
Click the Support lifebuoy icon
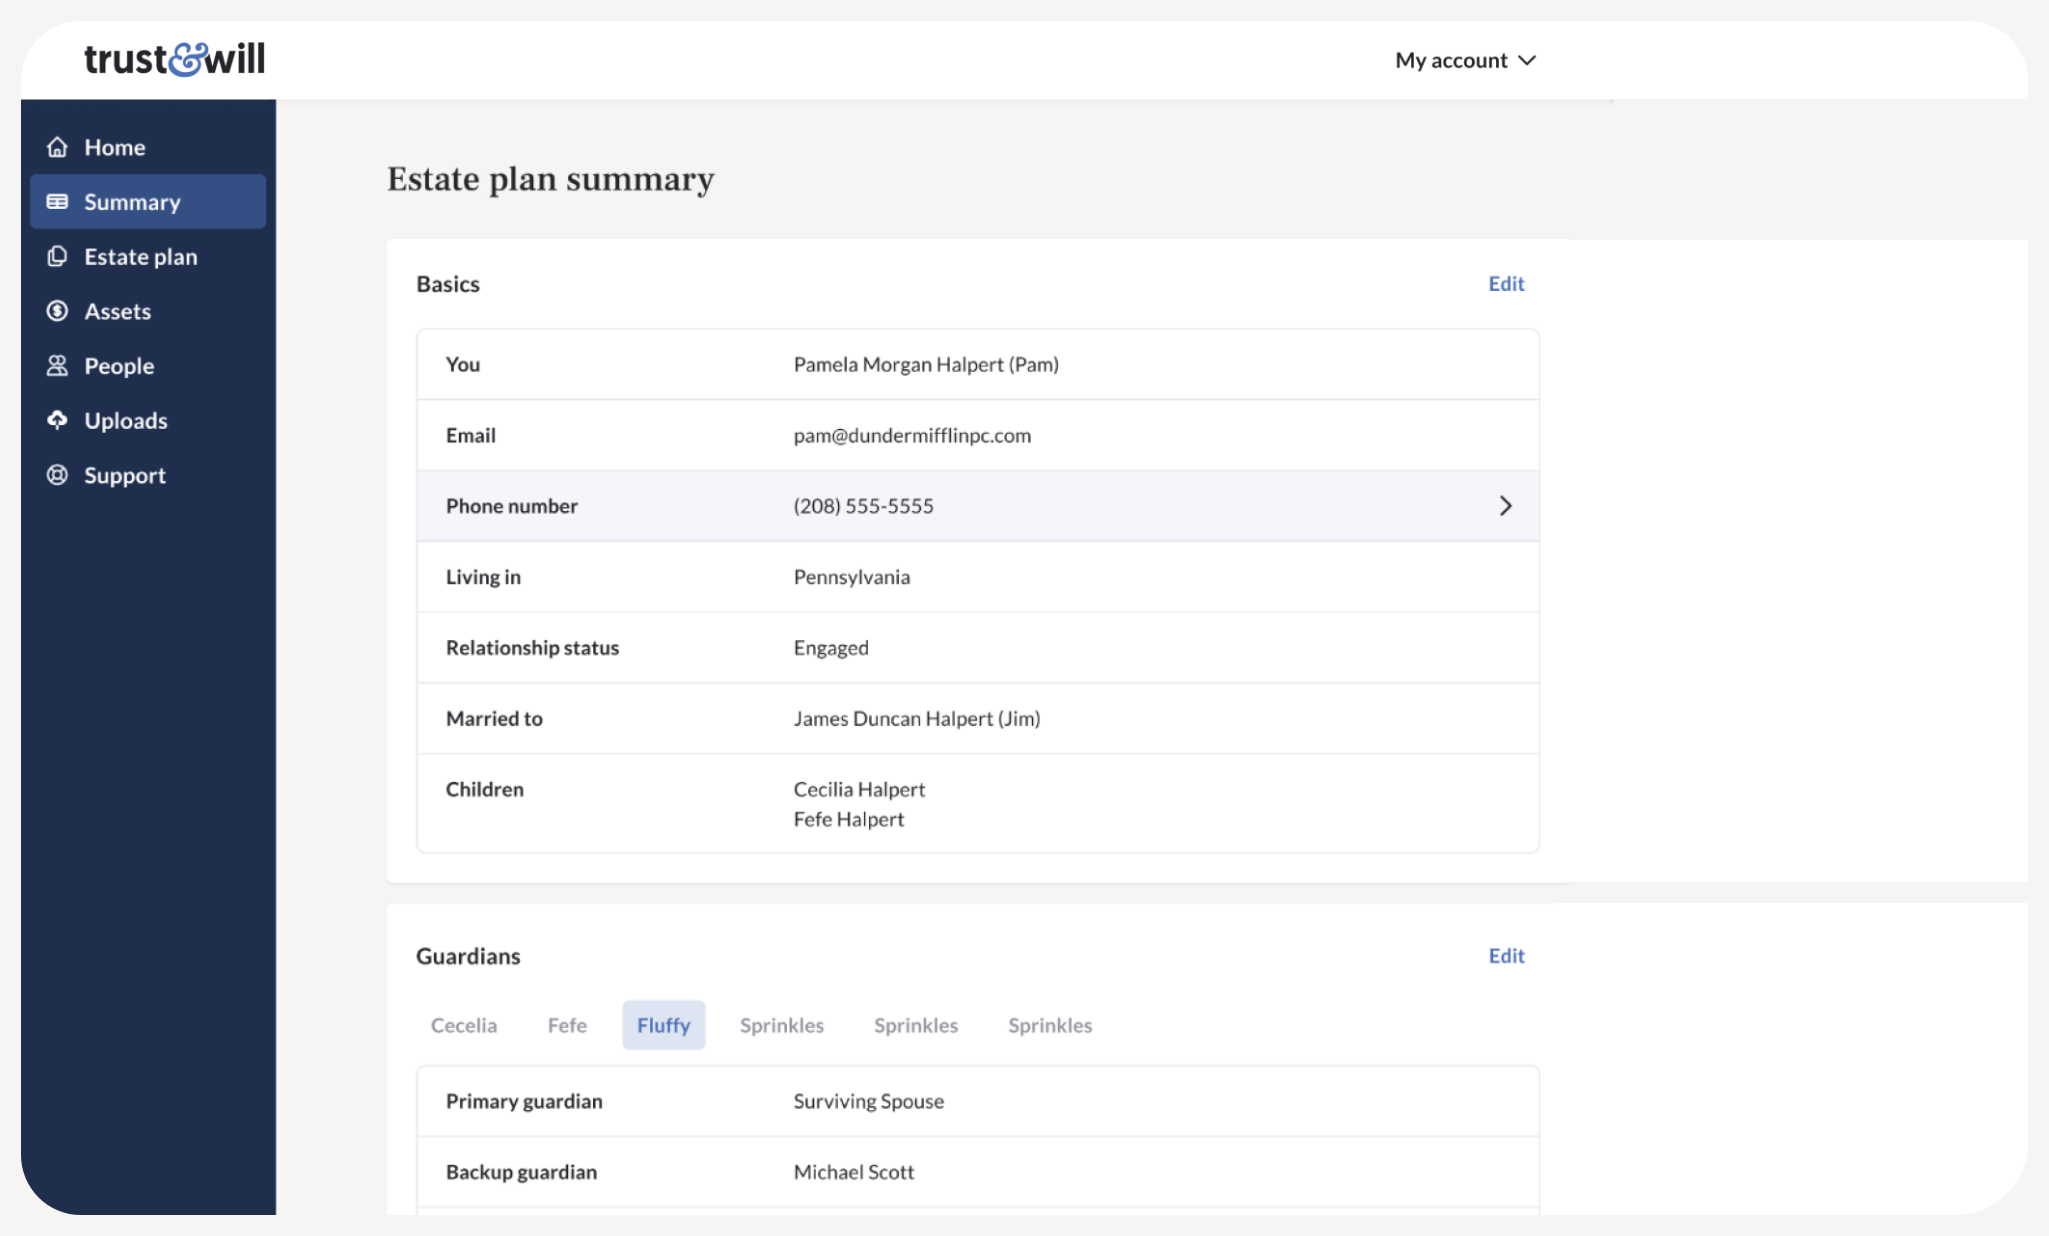pos(58,475)
